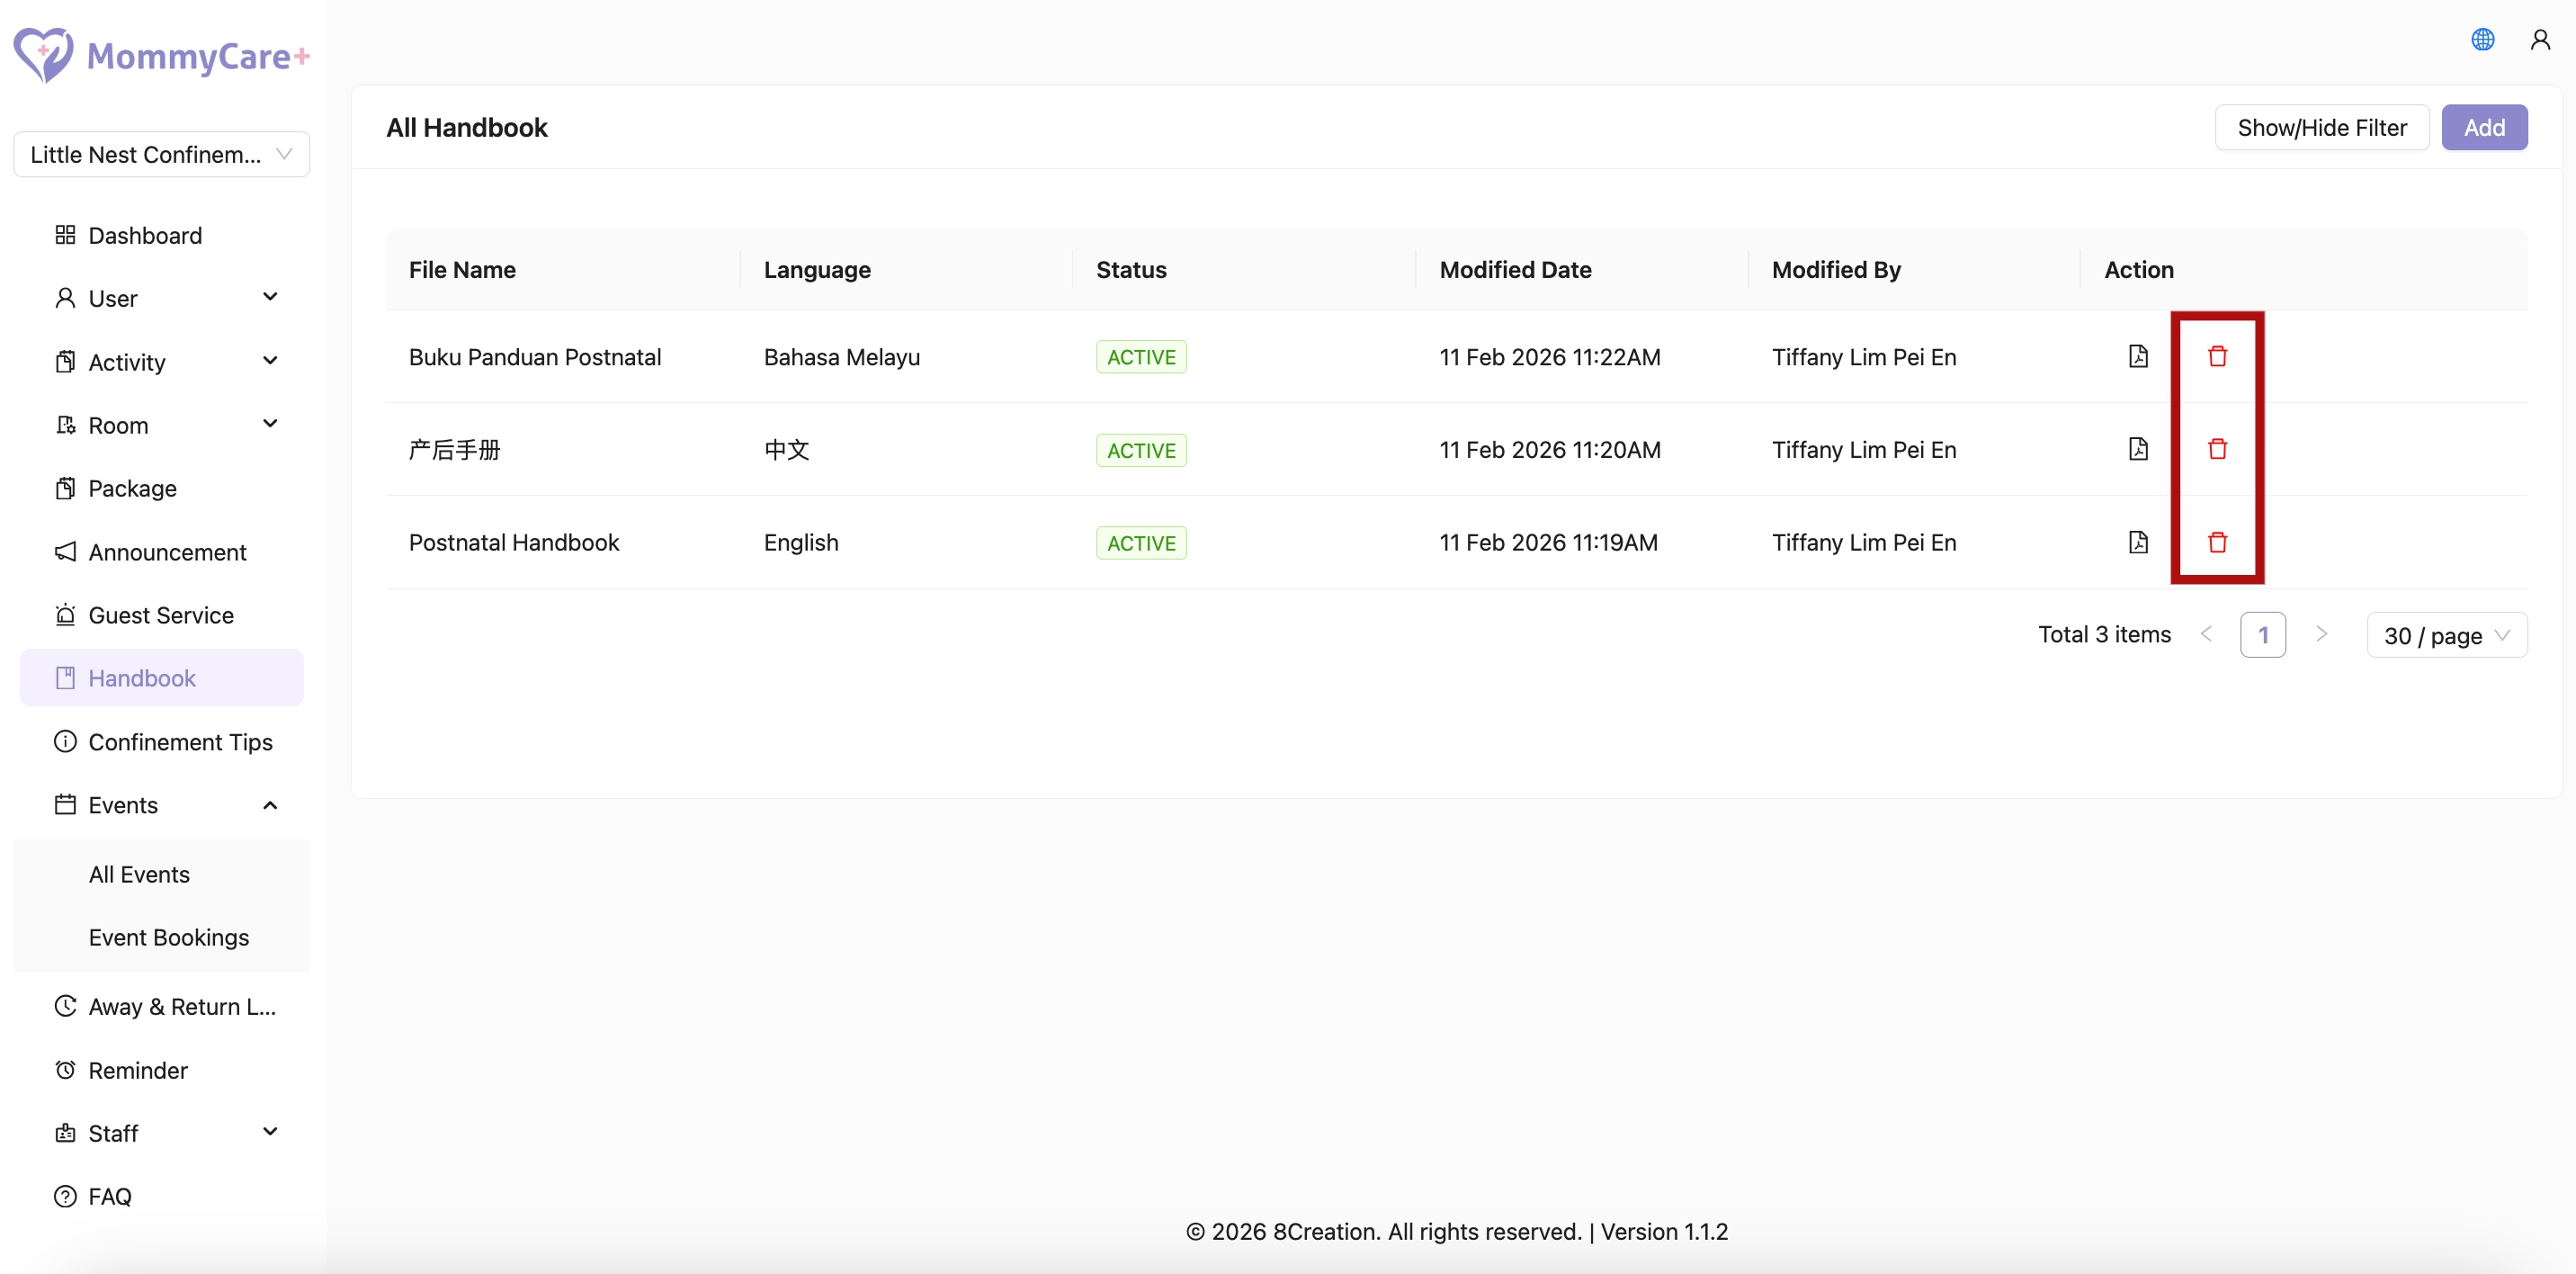Delete the Postnatal Handbook English entry
This screenshot has width=2576, height=1274.
tap(2216, 542)
